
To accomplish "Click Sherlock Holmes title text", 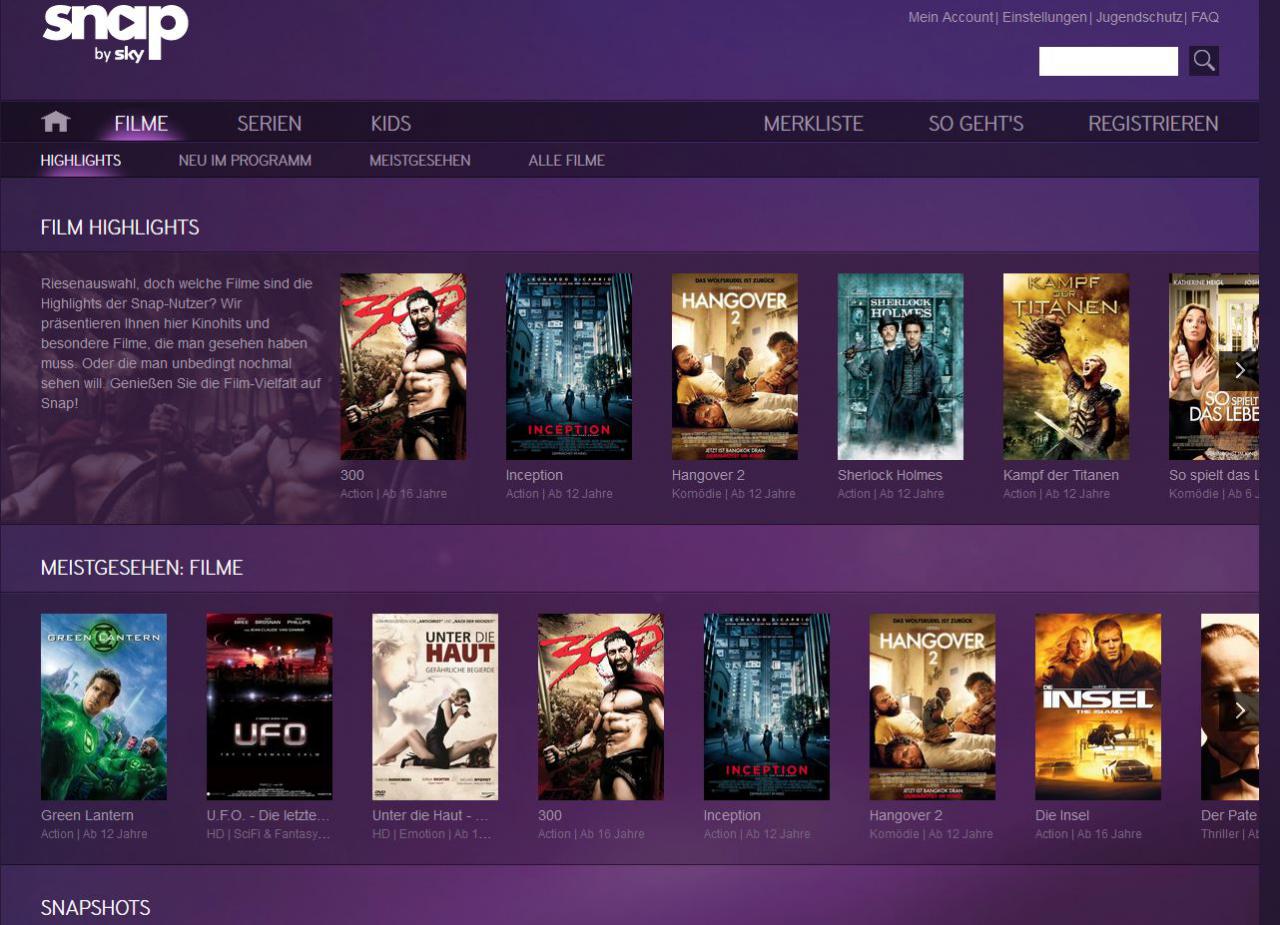I will (890, 475).
